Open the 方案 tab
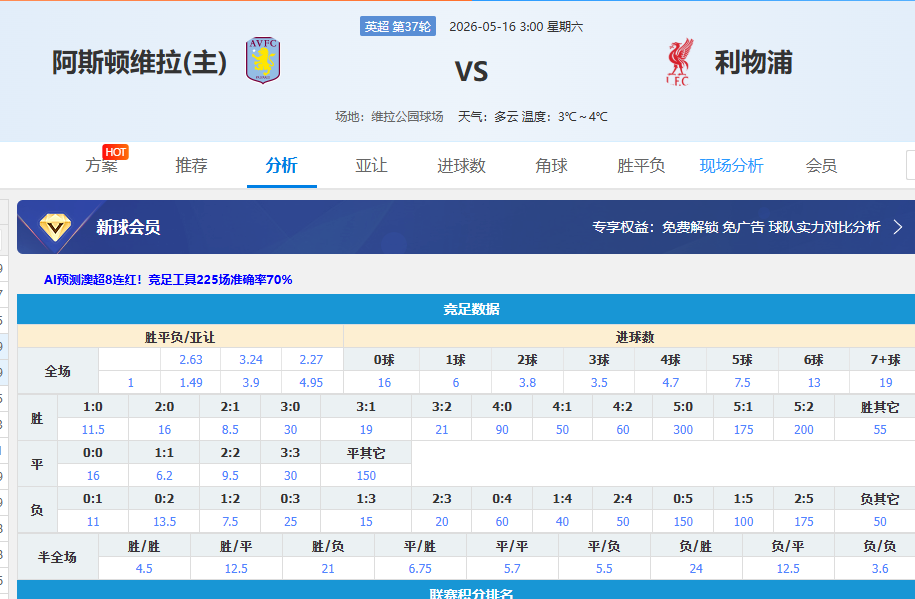The image size is (915, 599). (x=102, y=166)
